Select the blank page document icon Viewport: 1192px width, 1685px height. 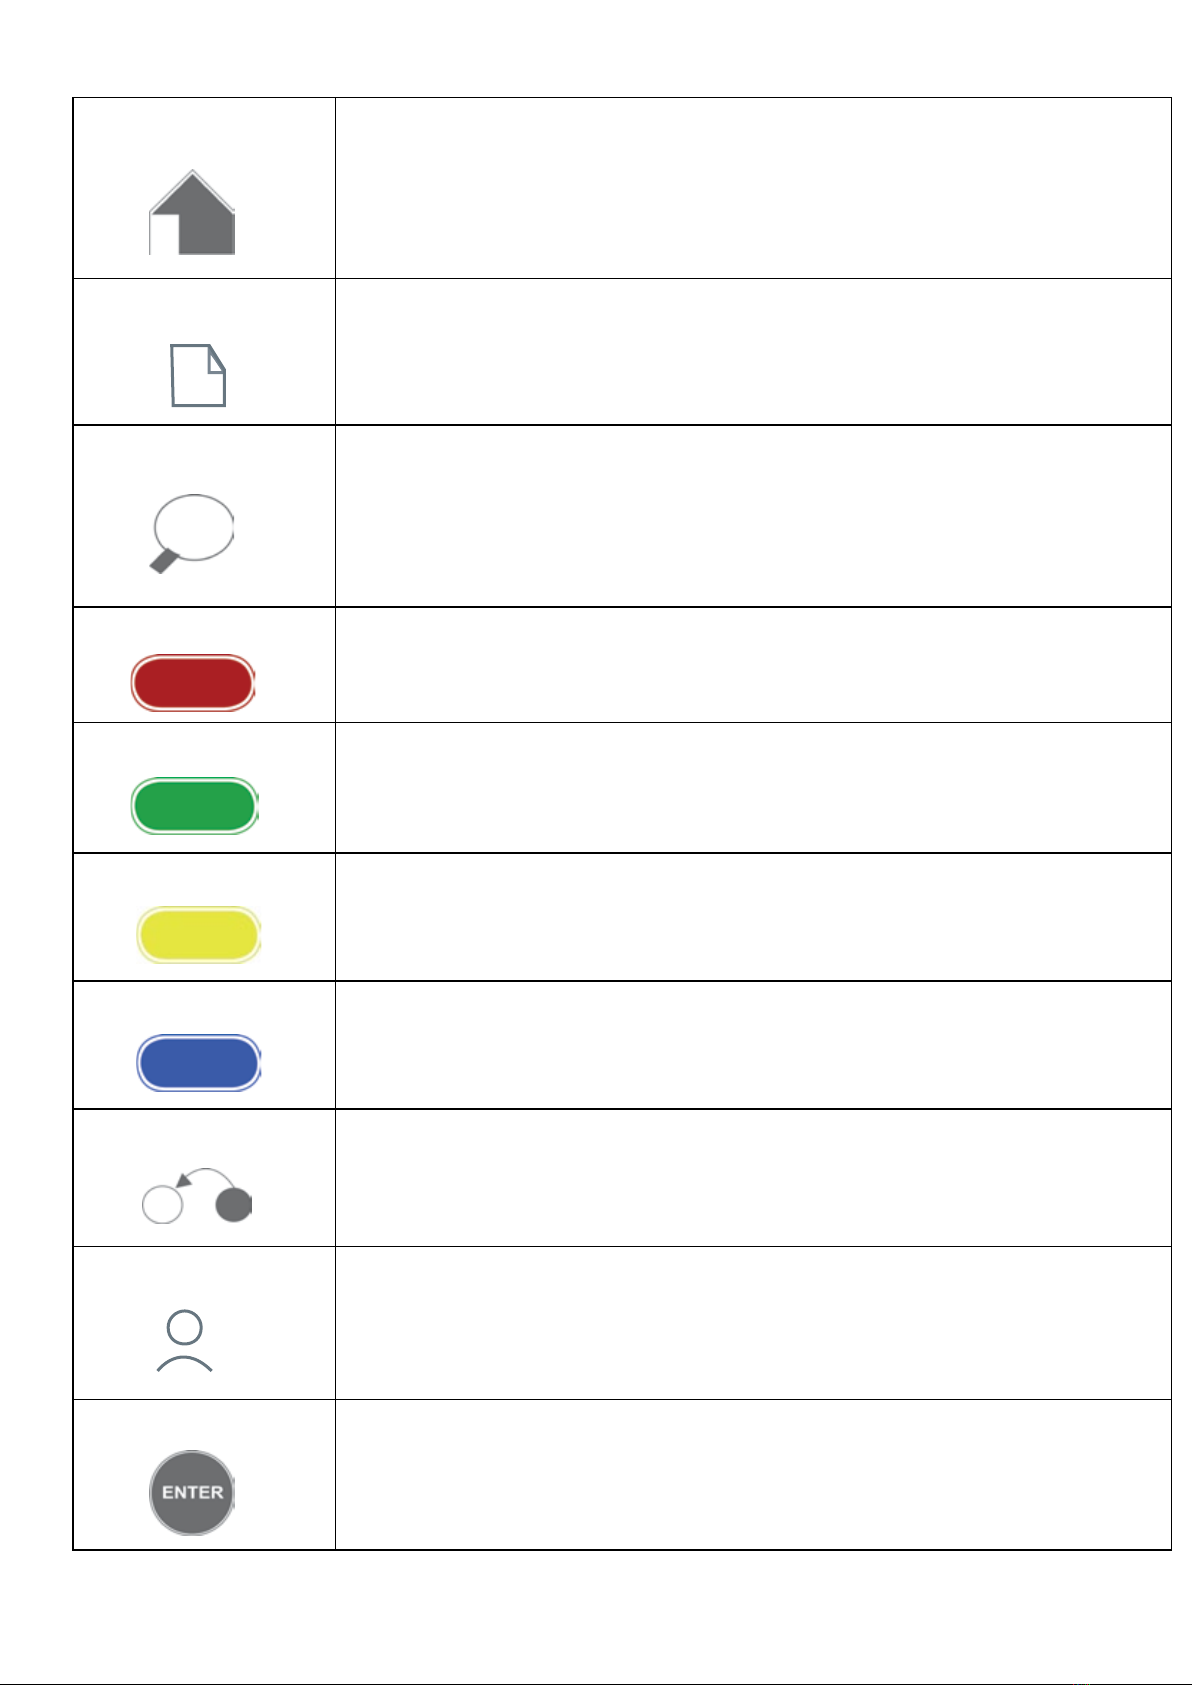coord(198,375)
